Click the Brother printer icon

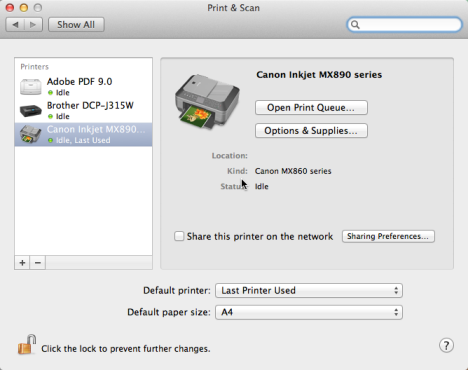point(31,110)
